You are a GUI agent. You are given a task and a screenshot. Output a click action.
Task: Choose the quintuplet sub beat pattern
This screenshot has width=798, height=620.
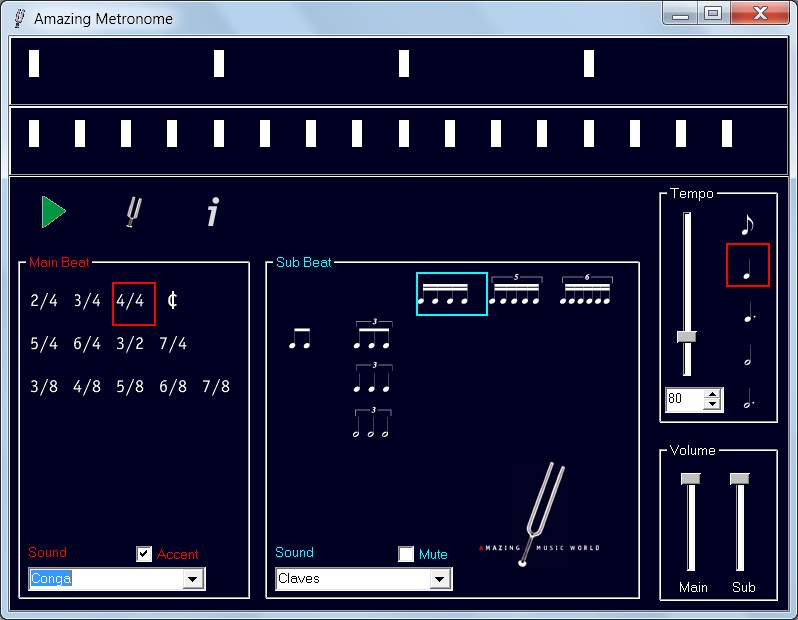tap(514, 292)
